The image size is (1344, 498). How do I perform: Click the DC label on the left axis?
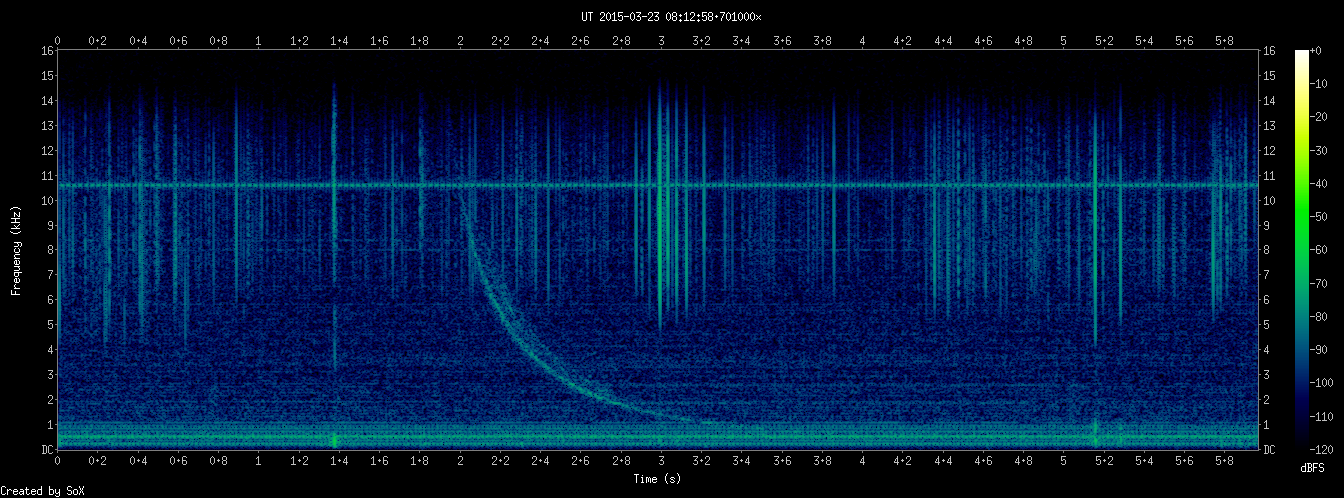tap(47, 450)
